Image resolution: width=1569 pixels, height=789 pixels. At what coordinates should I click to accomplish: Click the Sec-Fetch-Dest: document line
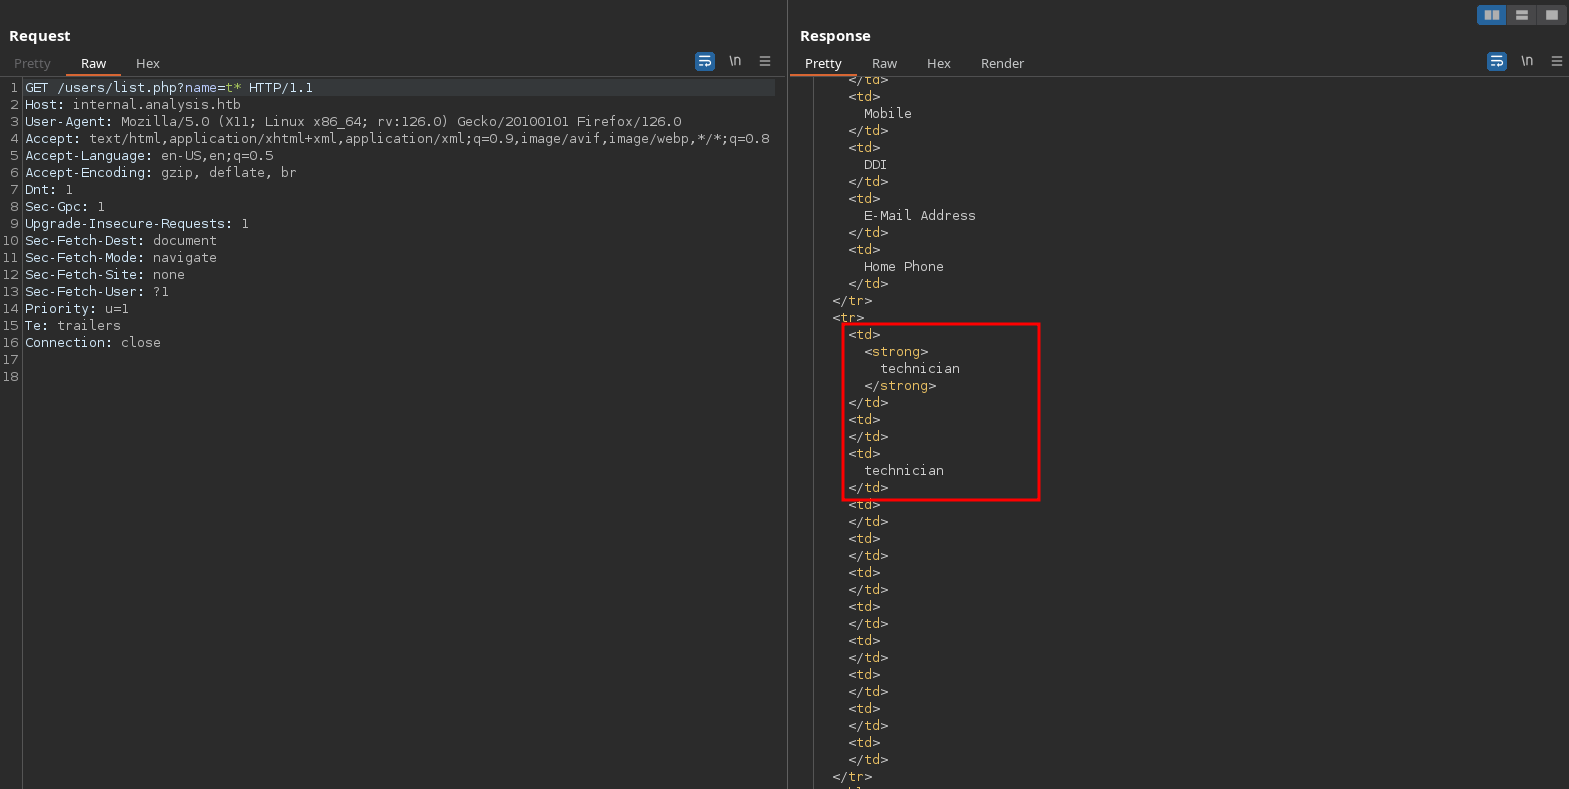121,241
